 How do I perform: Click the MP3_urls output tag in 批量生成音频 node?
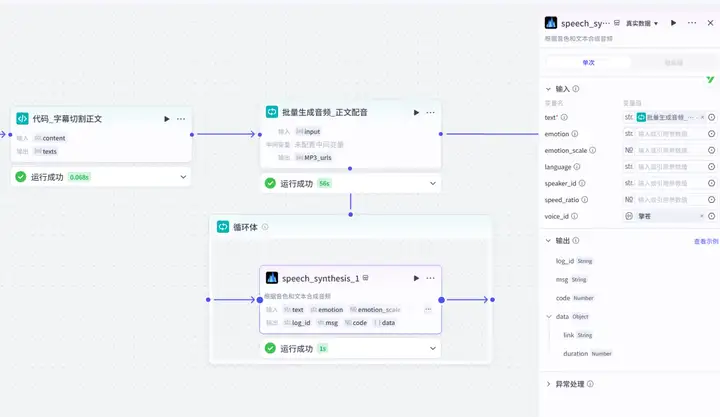(314, 158)
